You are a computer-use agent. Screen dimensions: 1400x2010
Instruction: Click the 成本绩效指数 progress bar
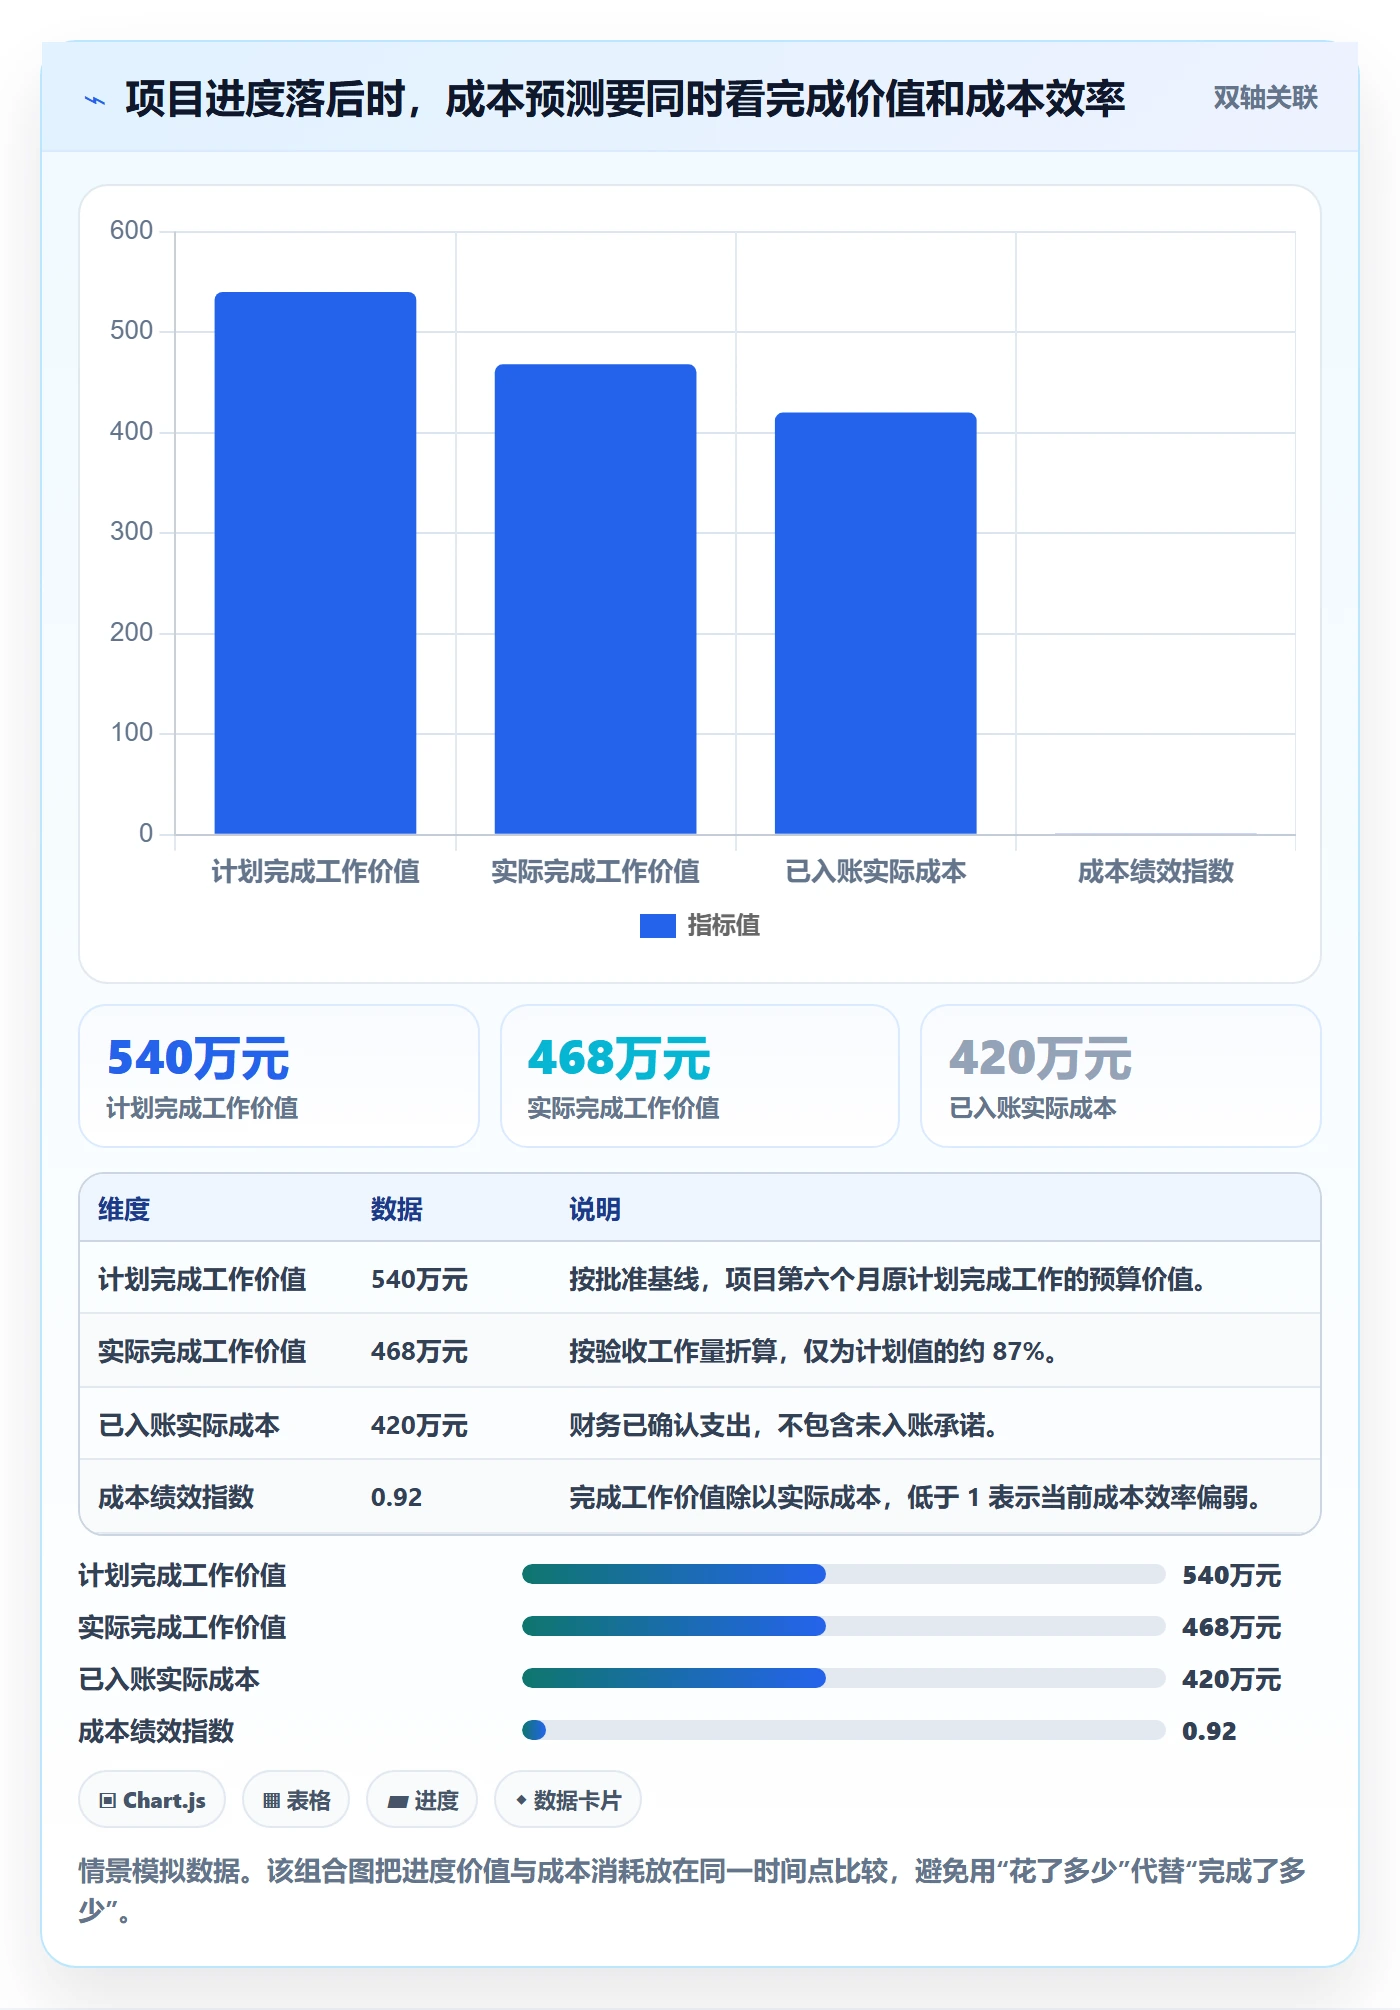[843, 1731]
